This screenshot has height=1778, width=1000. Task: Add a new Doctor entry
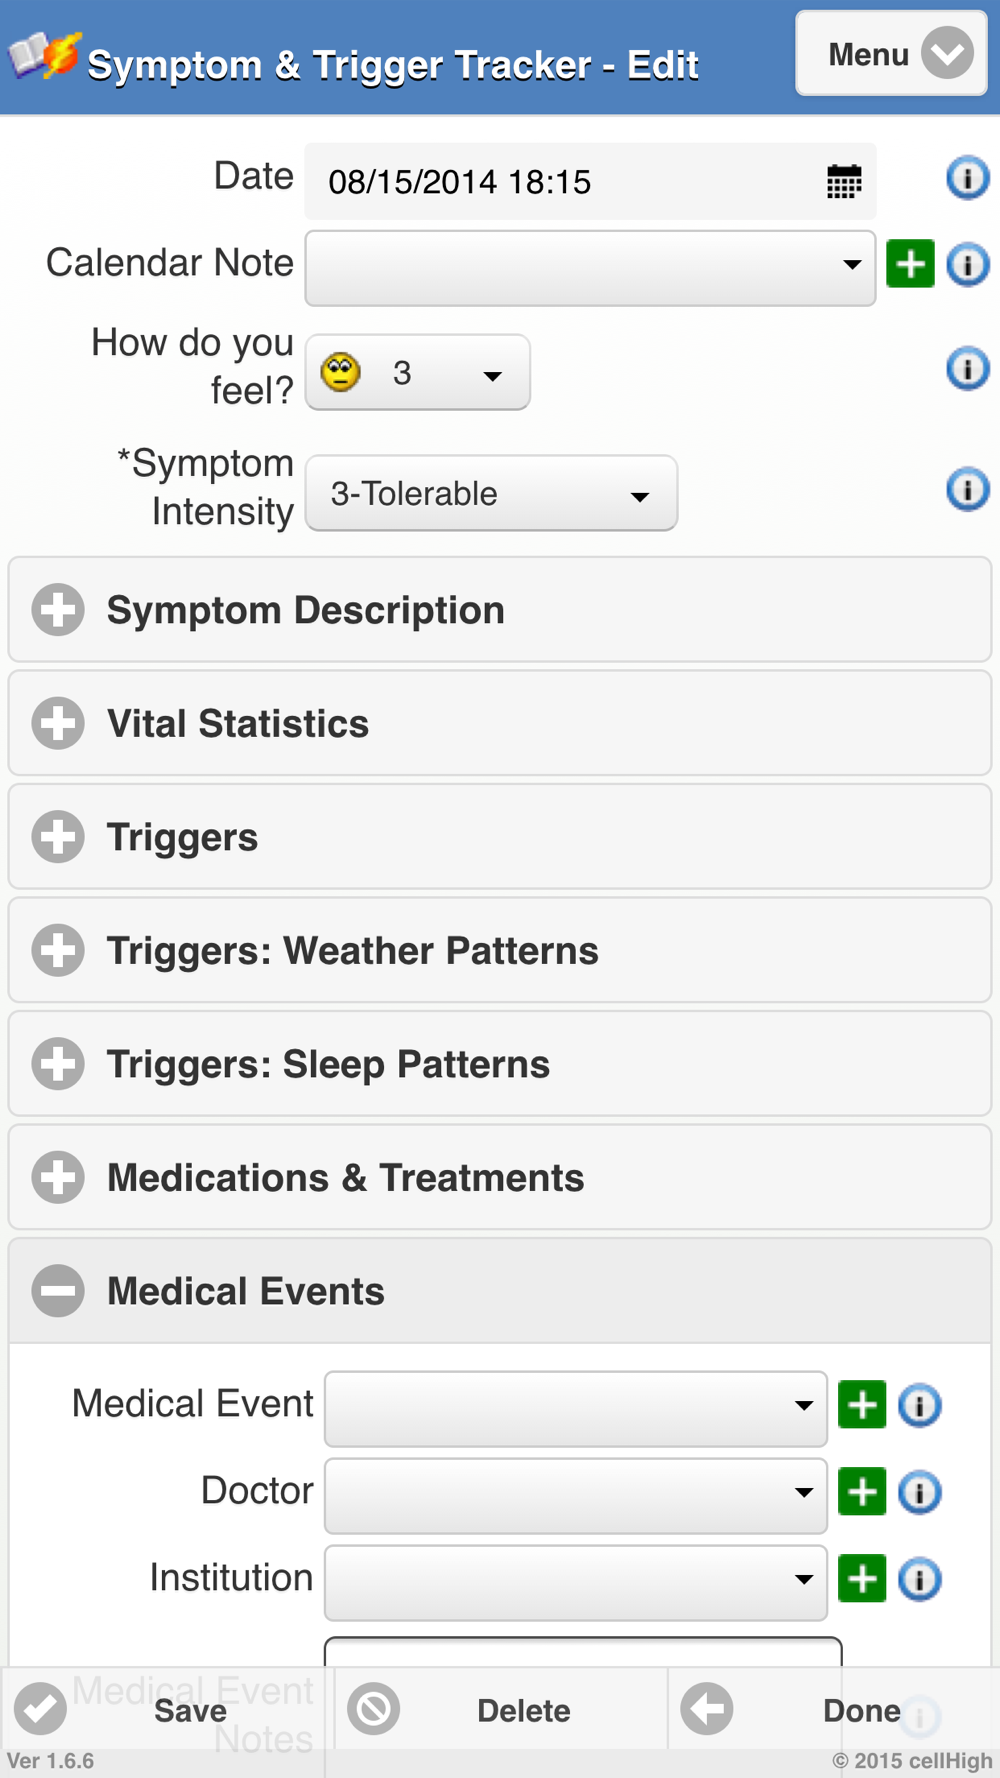862,1492
